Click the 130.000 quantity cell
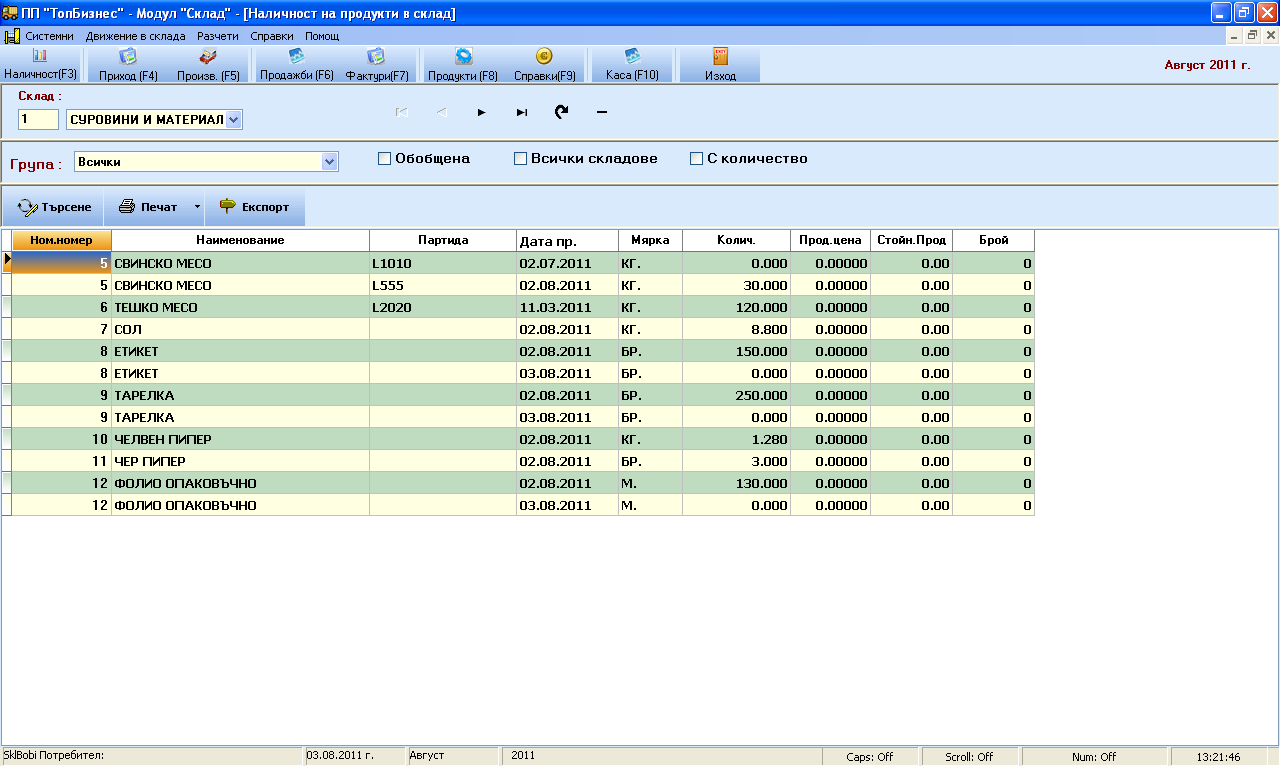The width and height of the screenshot is (1280, 766). (x=736, y=483)
